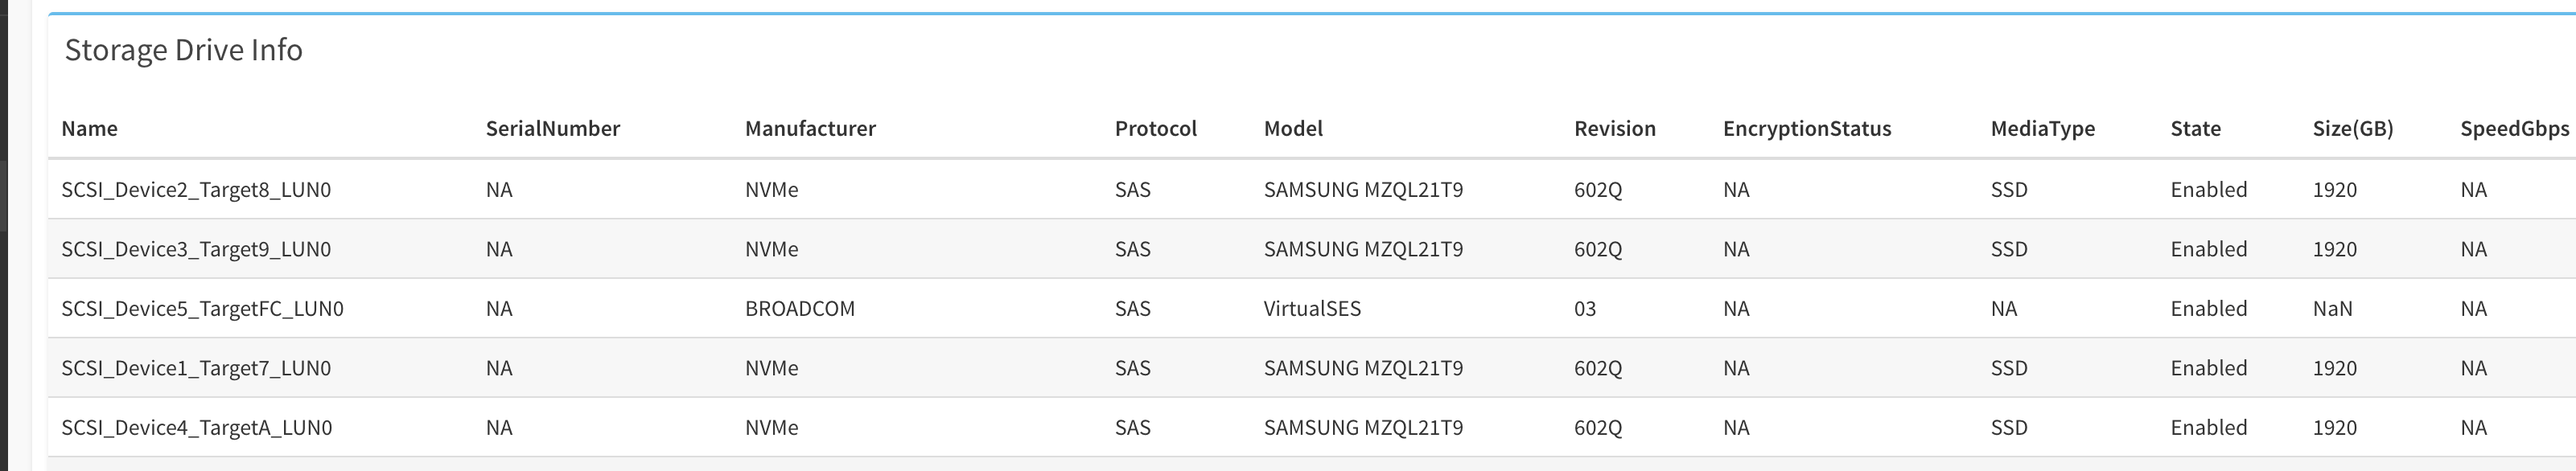Select the SCSI_Device2_Target8_LUN0 row
The width and height of the screenshot is (2576, 471).
pyautogui.click(x=196, y=190)
